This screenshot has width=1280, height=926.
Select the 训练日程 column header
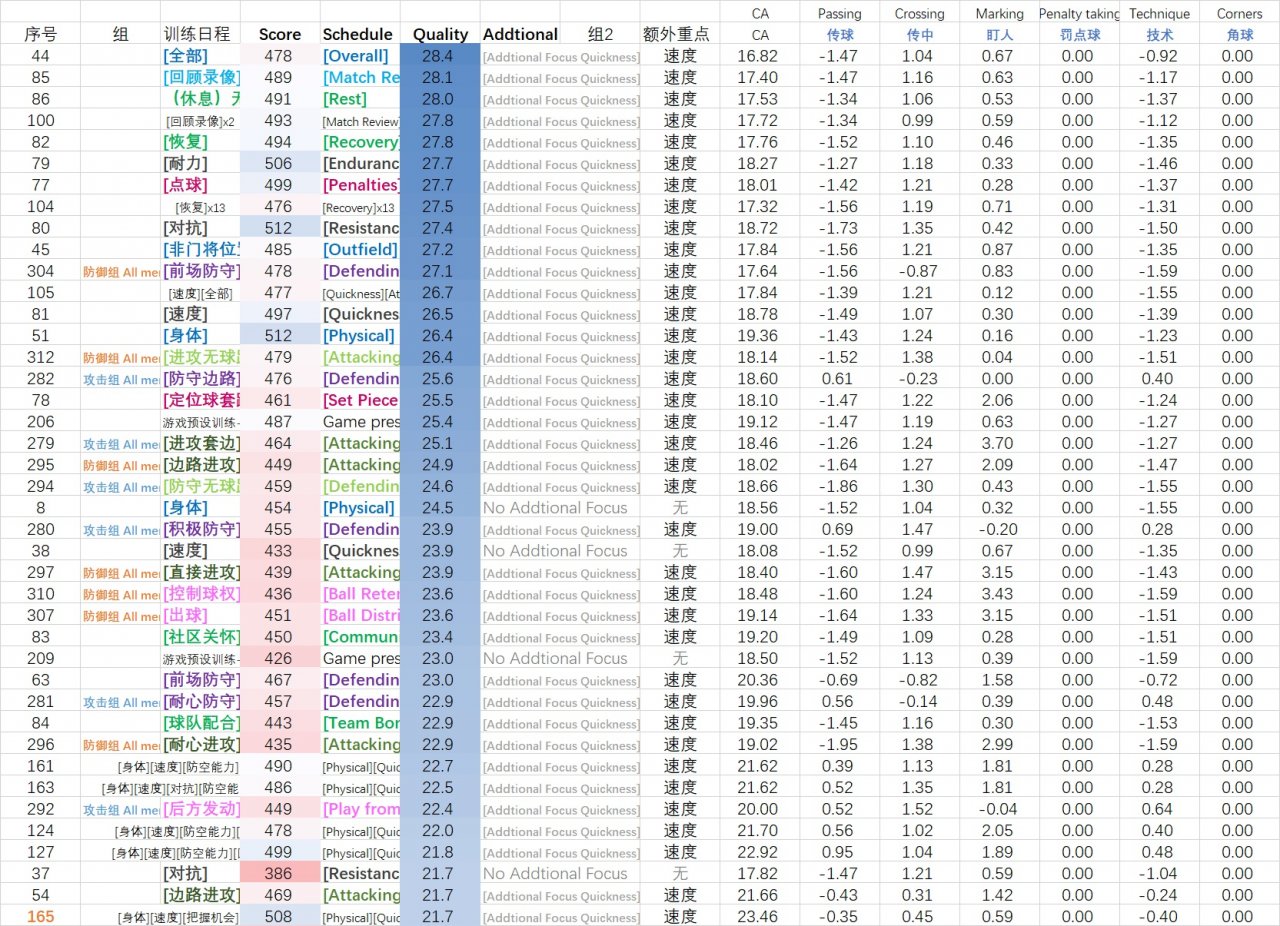(196, 34)
